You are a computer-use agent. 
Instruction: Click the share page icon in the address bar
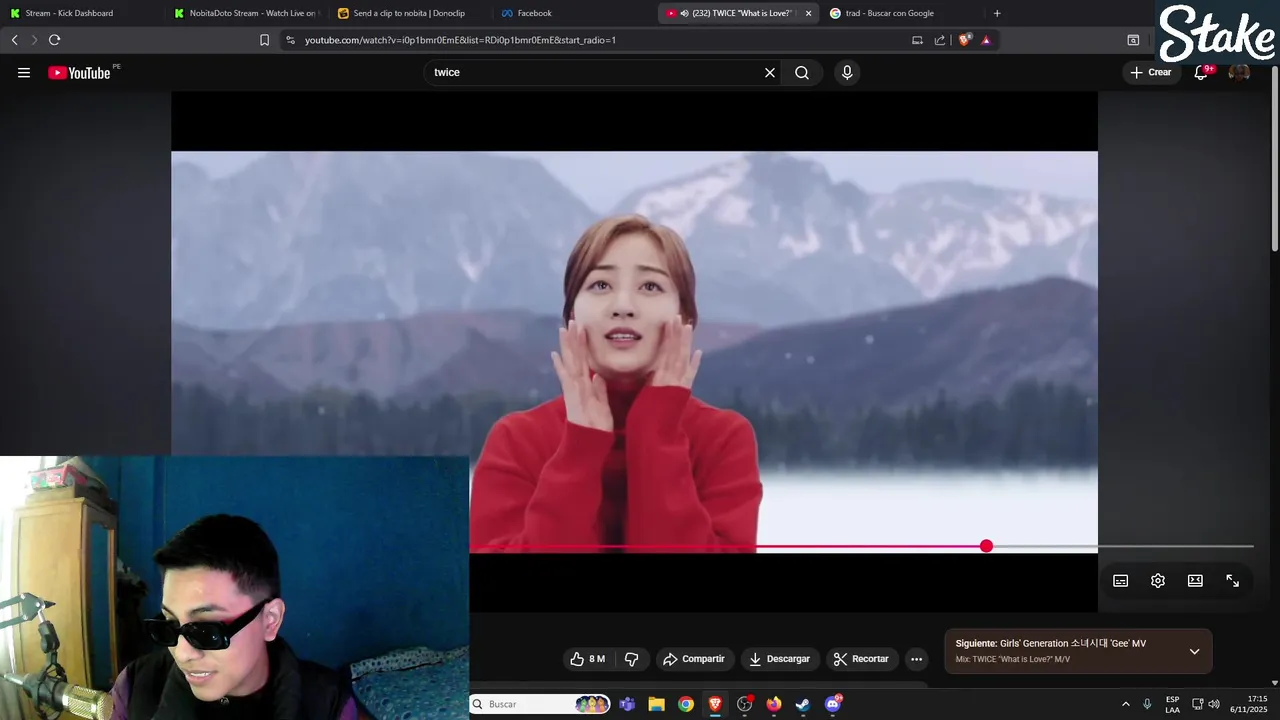coord(940,40)
